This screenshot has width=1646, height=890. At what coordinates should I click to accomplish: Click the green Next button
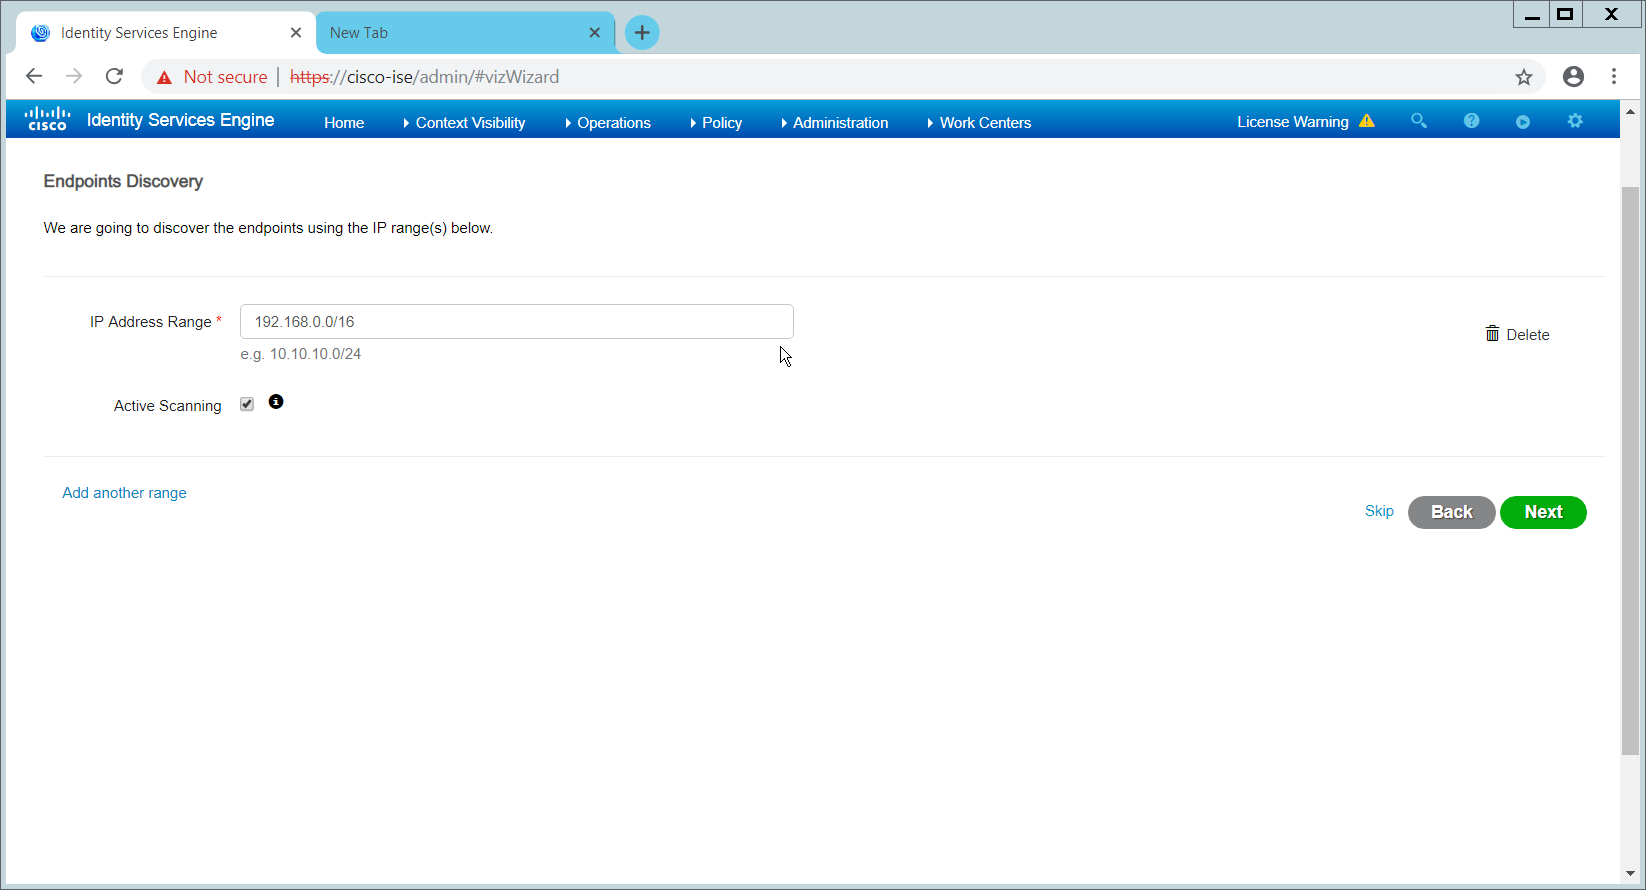1542,512
